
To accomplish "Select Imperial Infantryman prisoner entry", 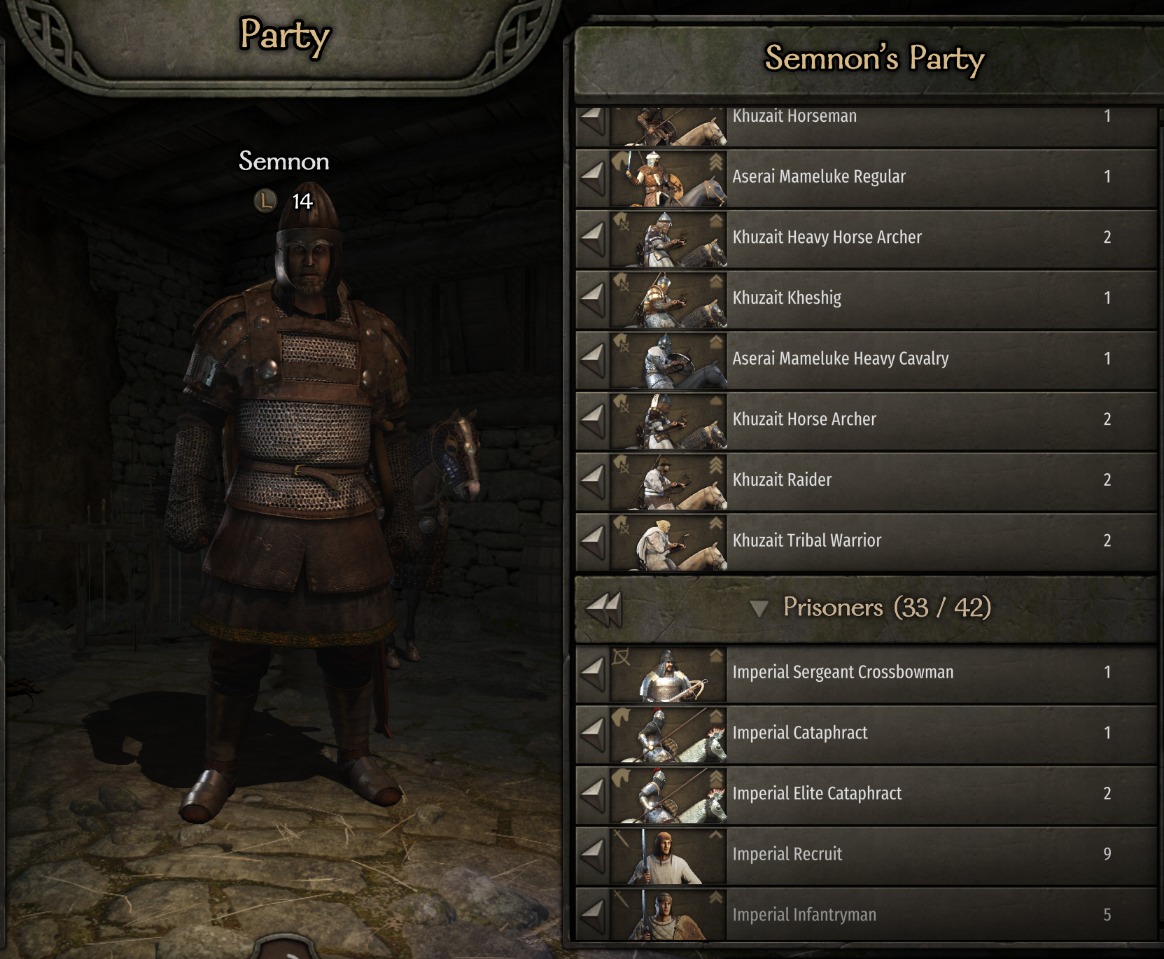I will coord(866,915).
